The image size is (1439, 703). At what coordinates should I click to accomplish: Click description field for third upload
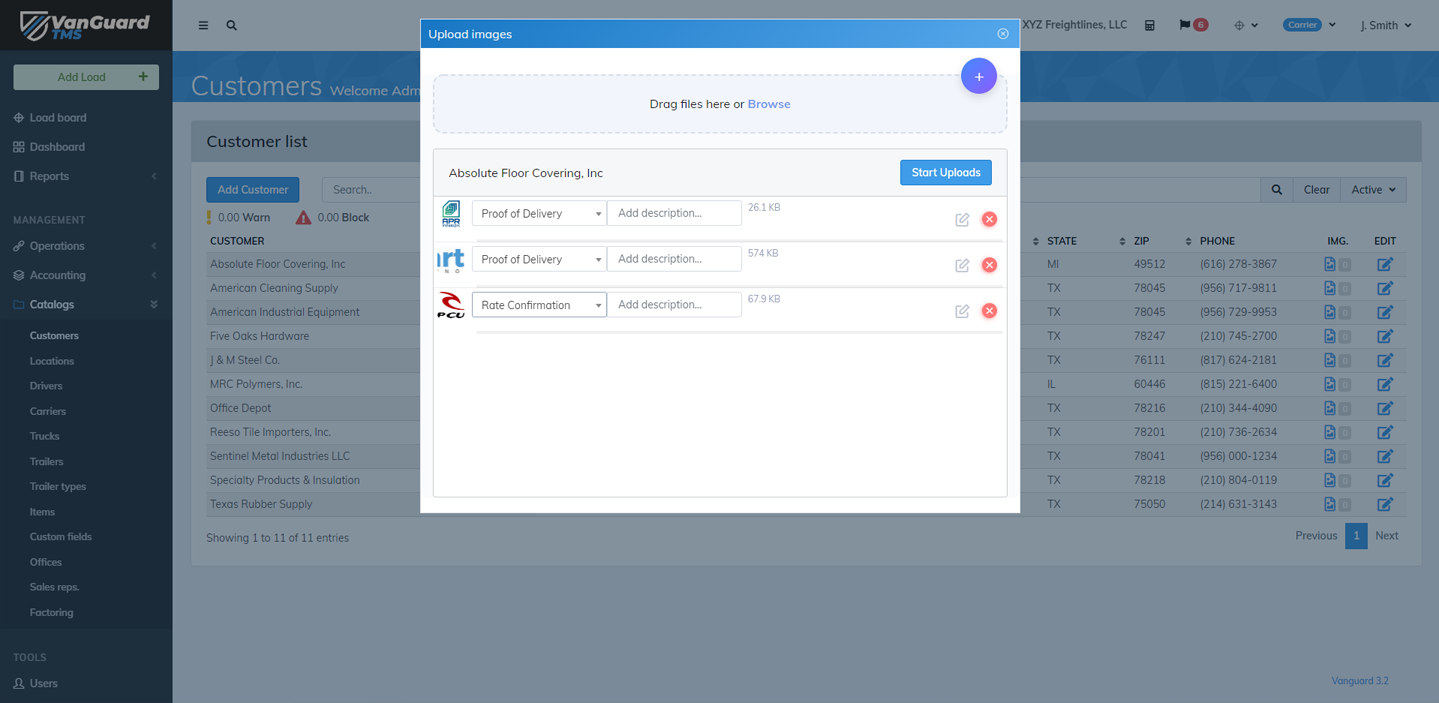(674, 305)
